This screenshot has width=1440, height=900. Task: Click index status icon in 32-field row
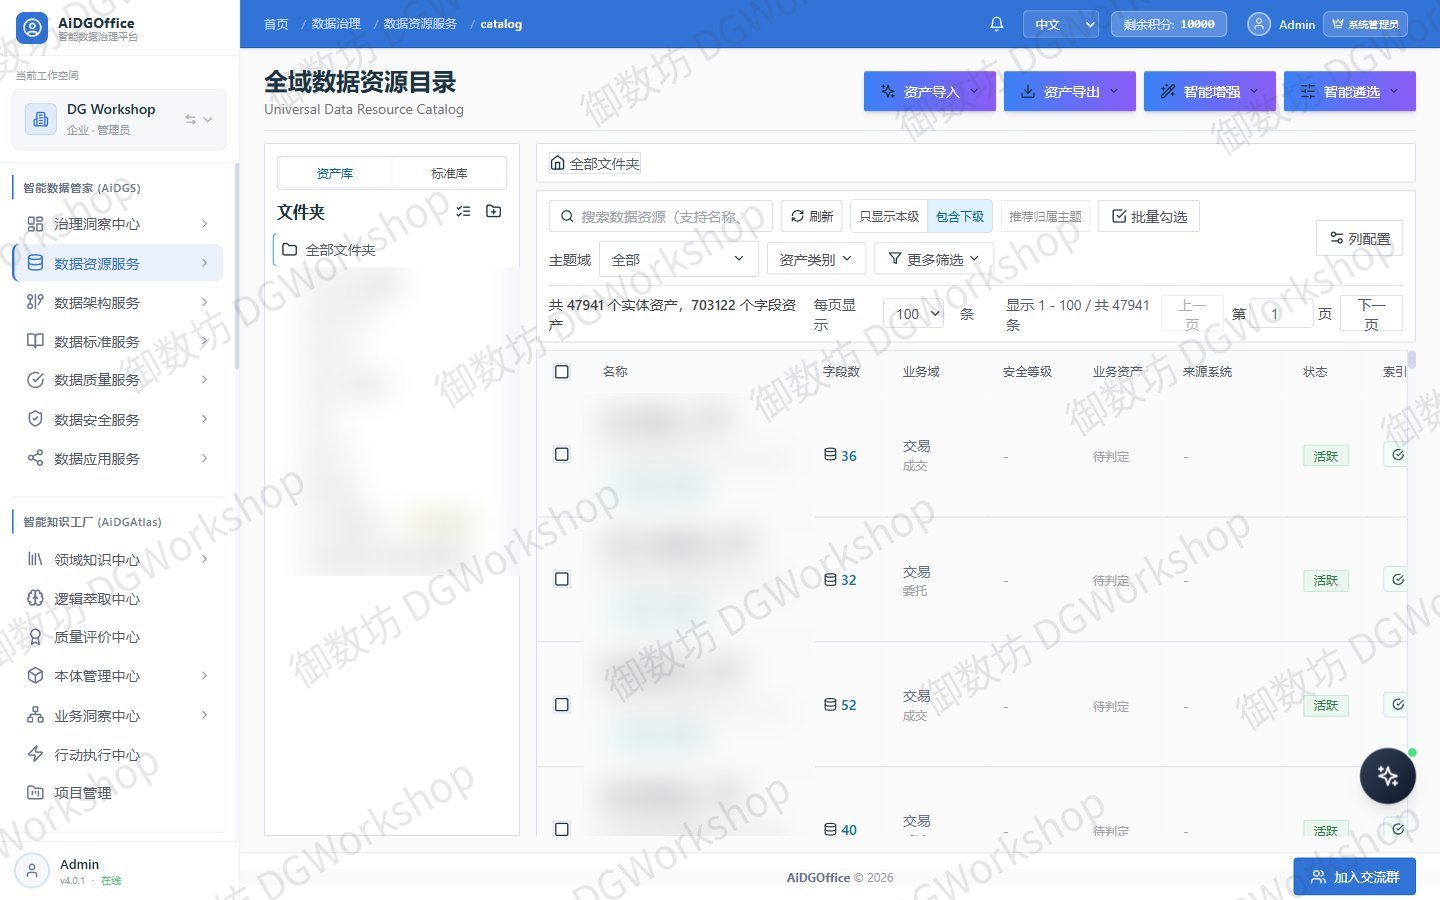[x=1397, y=580]
